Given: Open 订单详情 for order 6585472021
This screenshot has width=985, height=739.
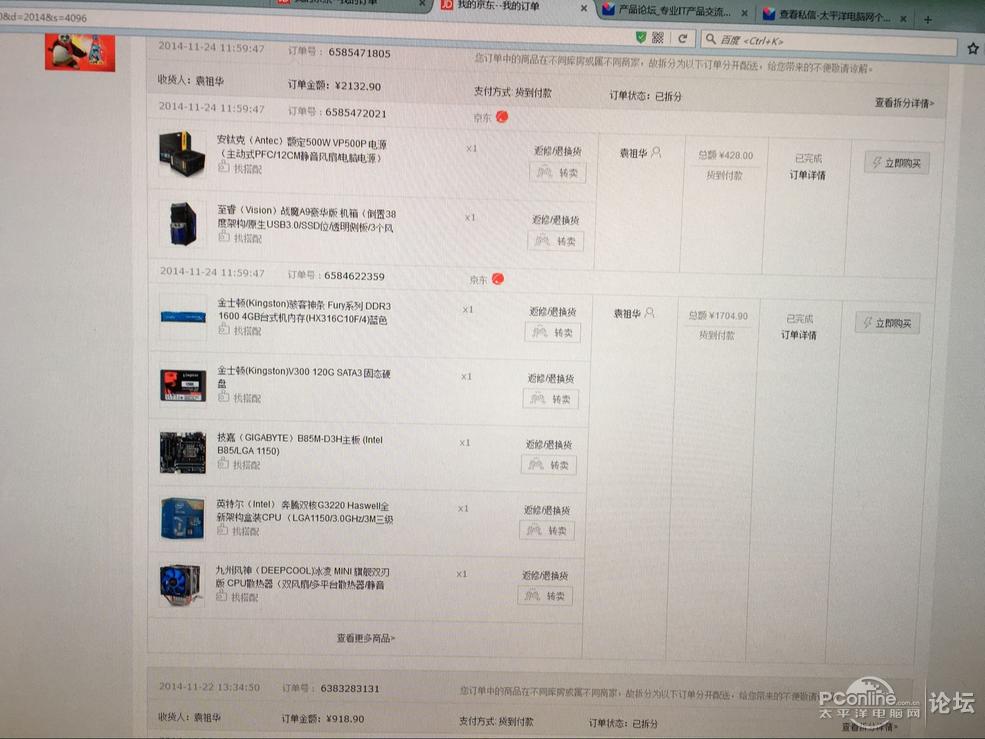Looking at the screenshot, I should click(807, 175).
